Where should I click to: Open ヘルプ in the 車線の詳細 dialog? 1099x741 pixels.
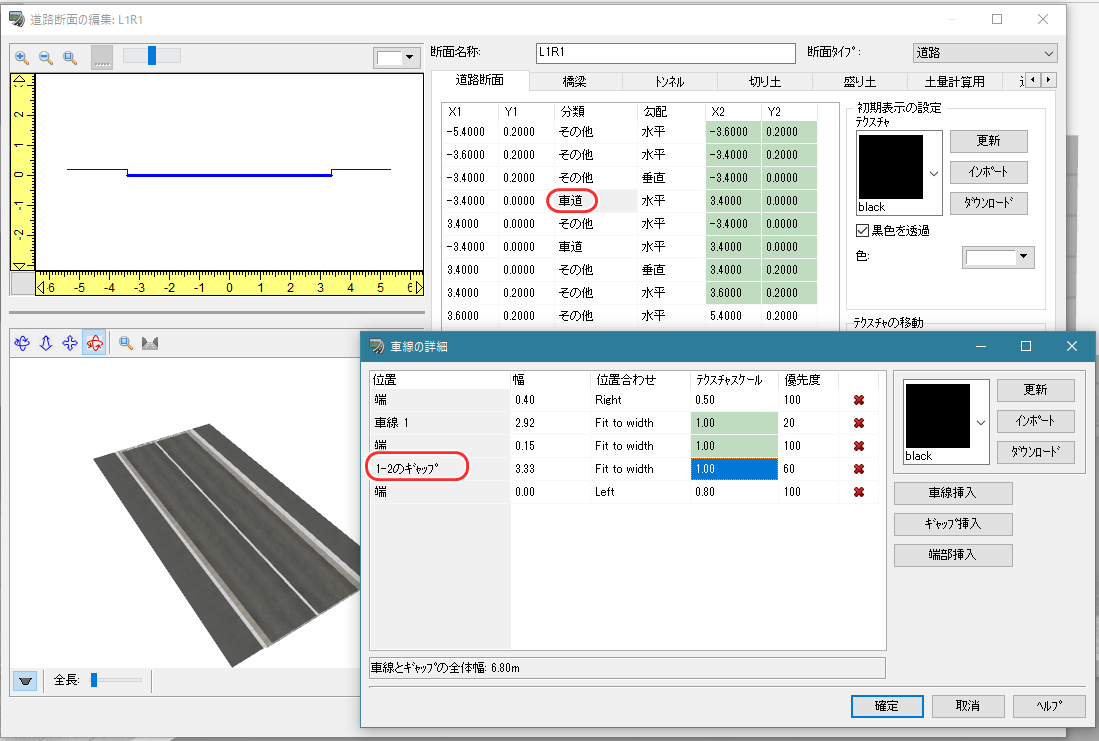(x=1049, y=706)
